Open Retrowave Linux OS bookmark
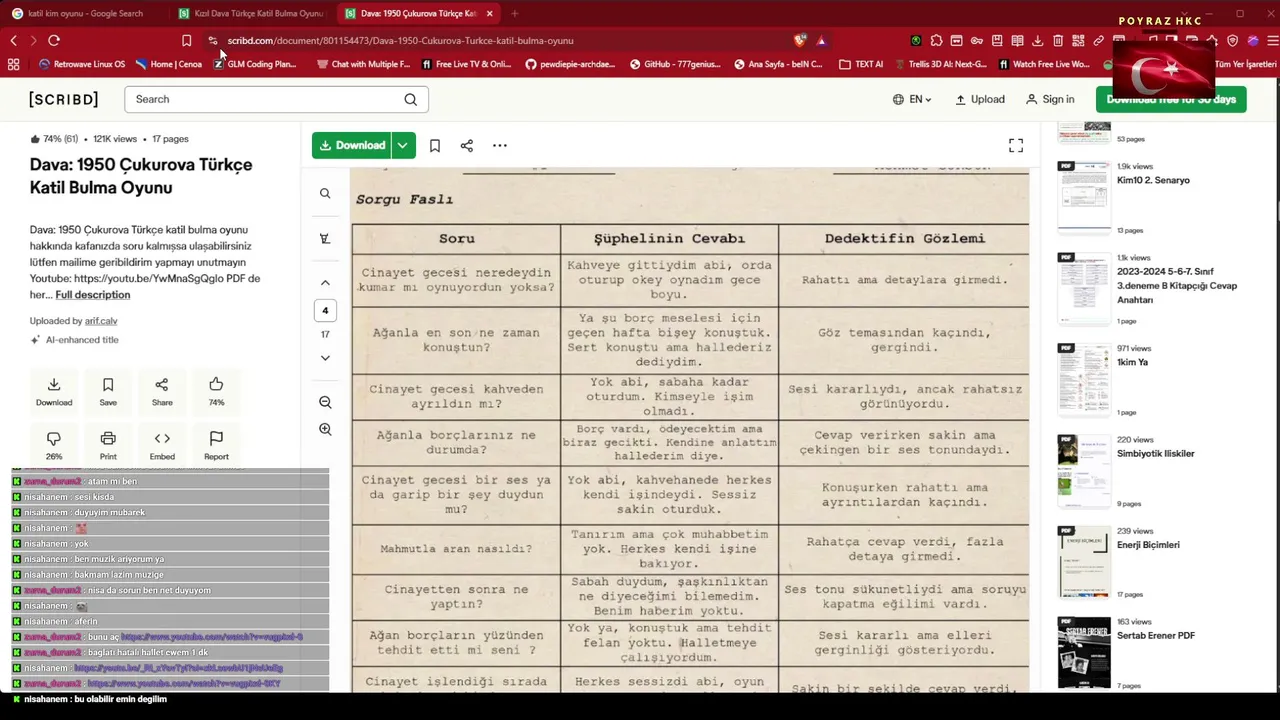 (82, 64)
